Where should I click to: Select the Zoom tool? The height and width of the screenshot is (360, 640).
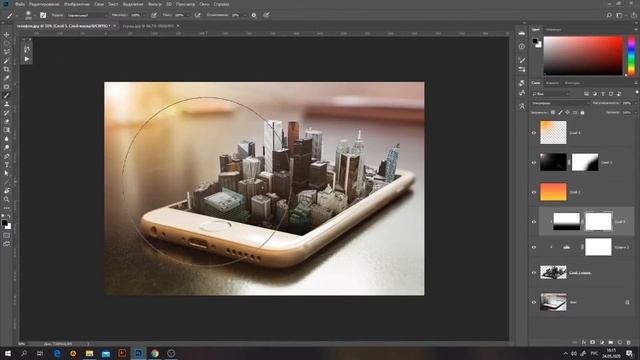pyautogui.click(x=7, y=199)
